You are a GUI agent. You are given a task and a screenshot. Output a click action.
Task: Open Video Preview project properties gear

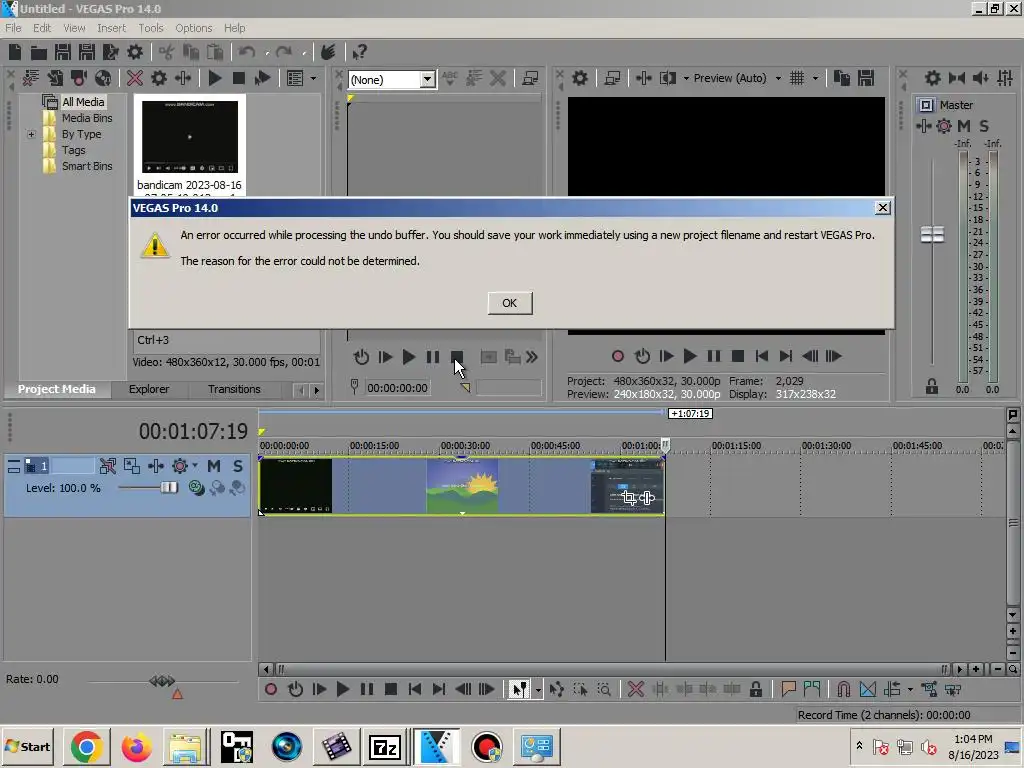[x=580, y=78]
